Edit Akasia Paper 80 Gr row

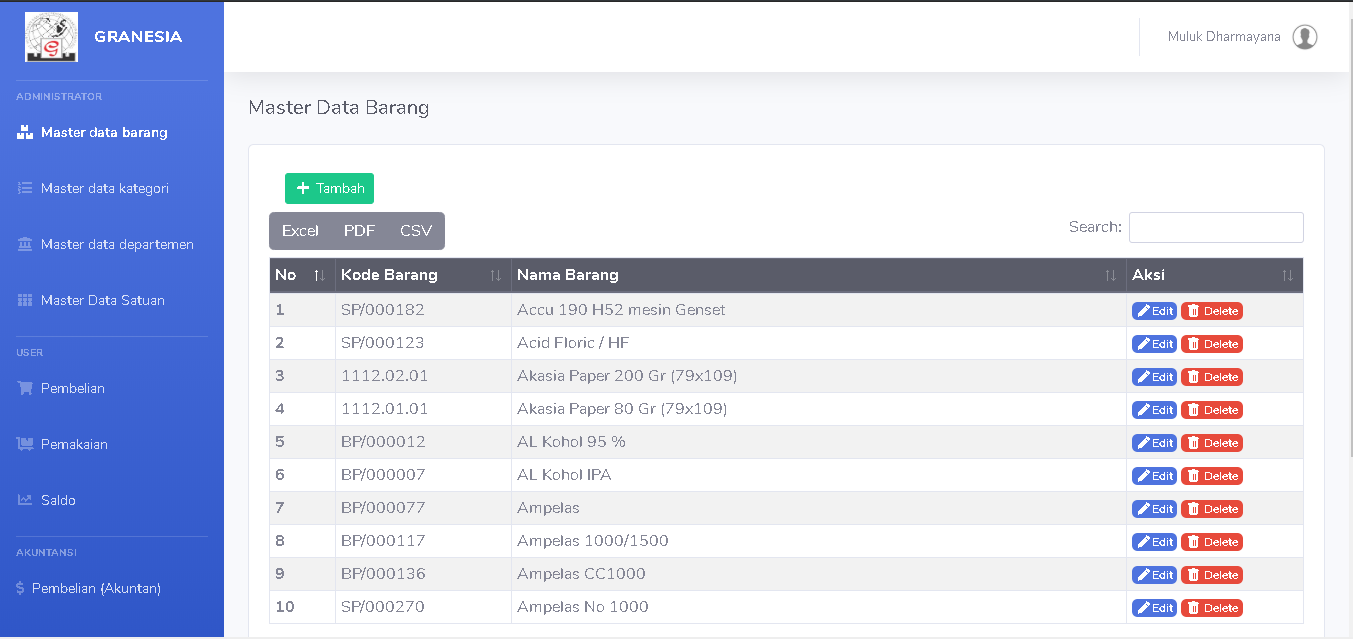coord(1154,410)
